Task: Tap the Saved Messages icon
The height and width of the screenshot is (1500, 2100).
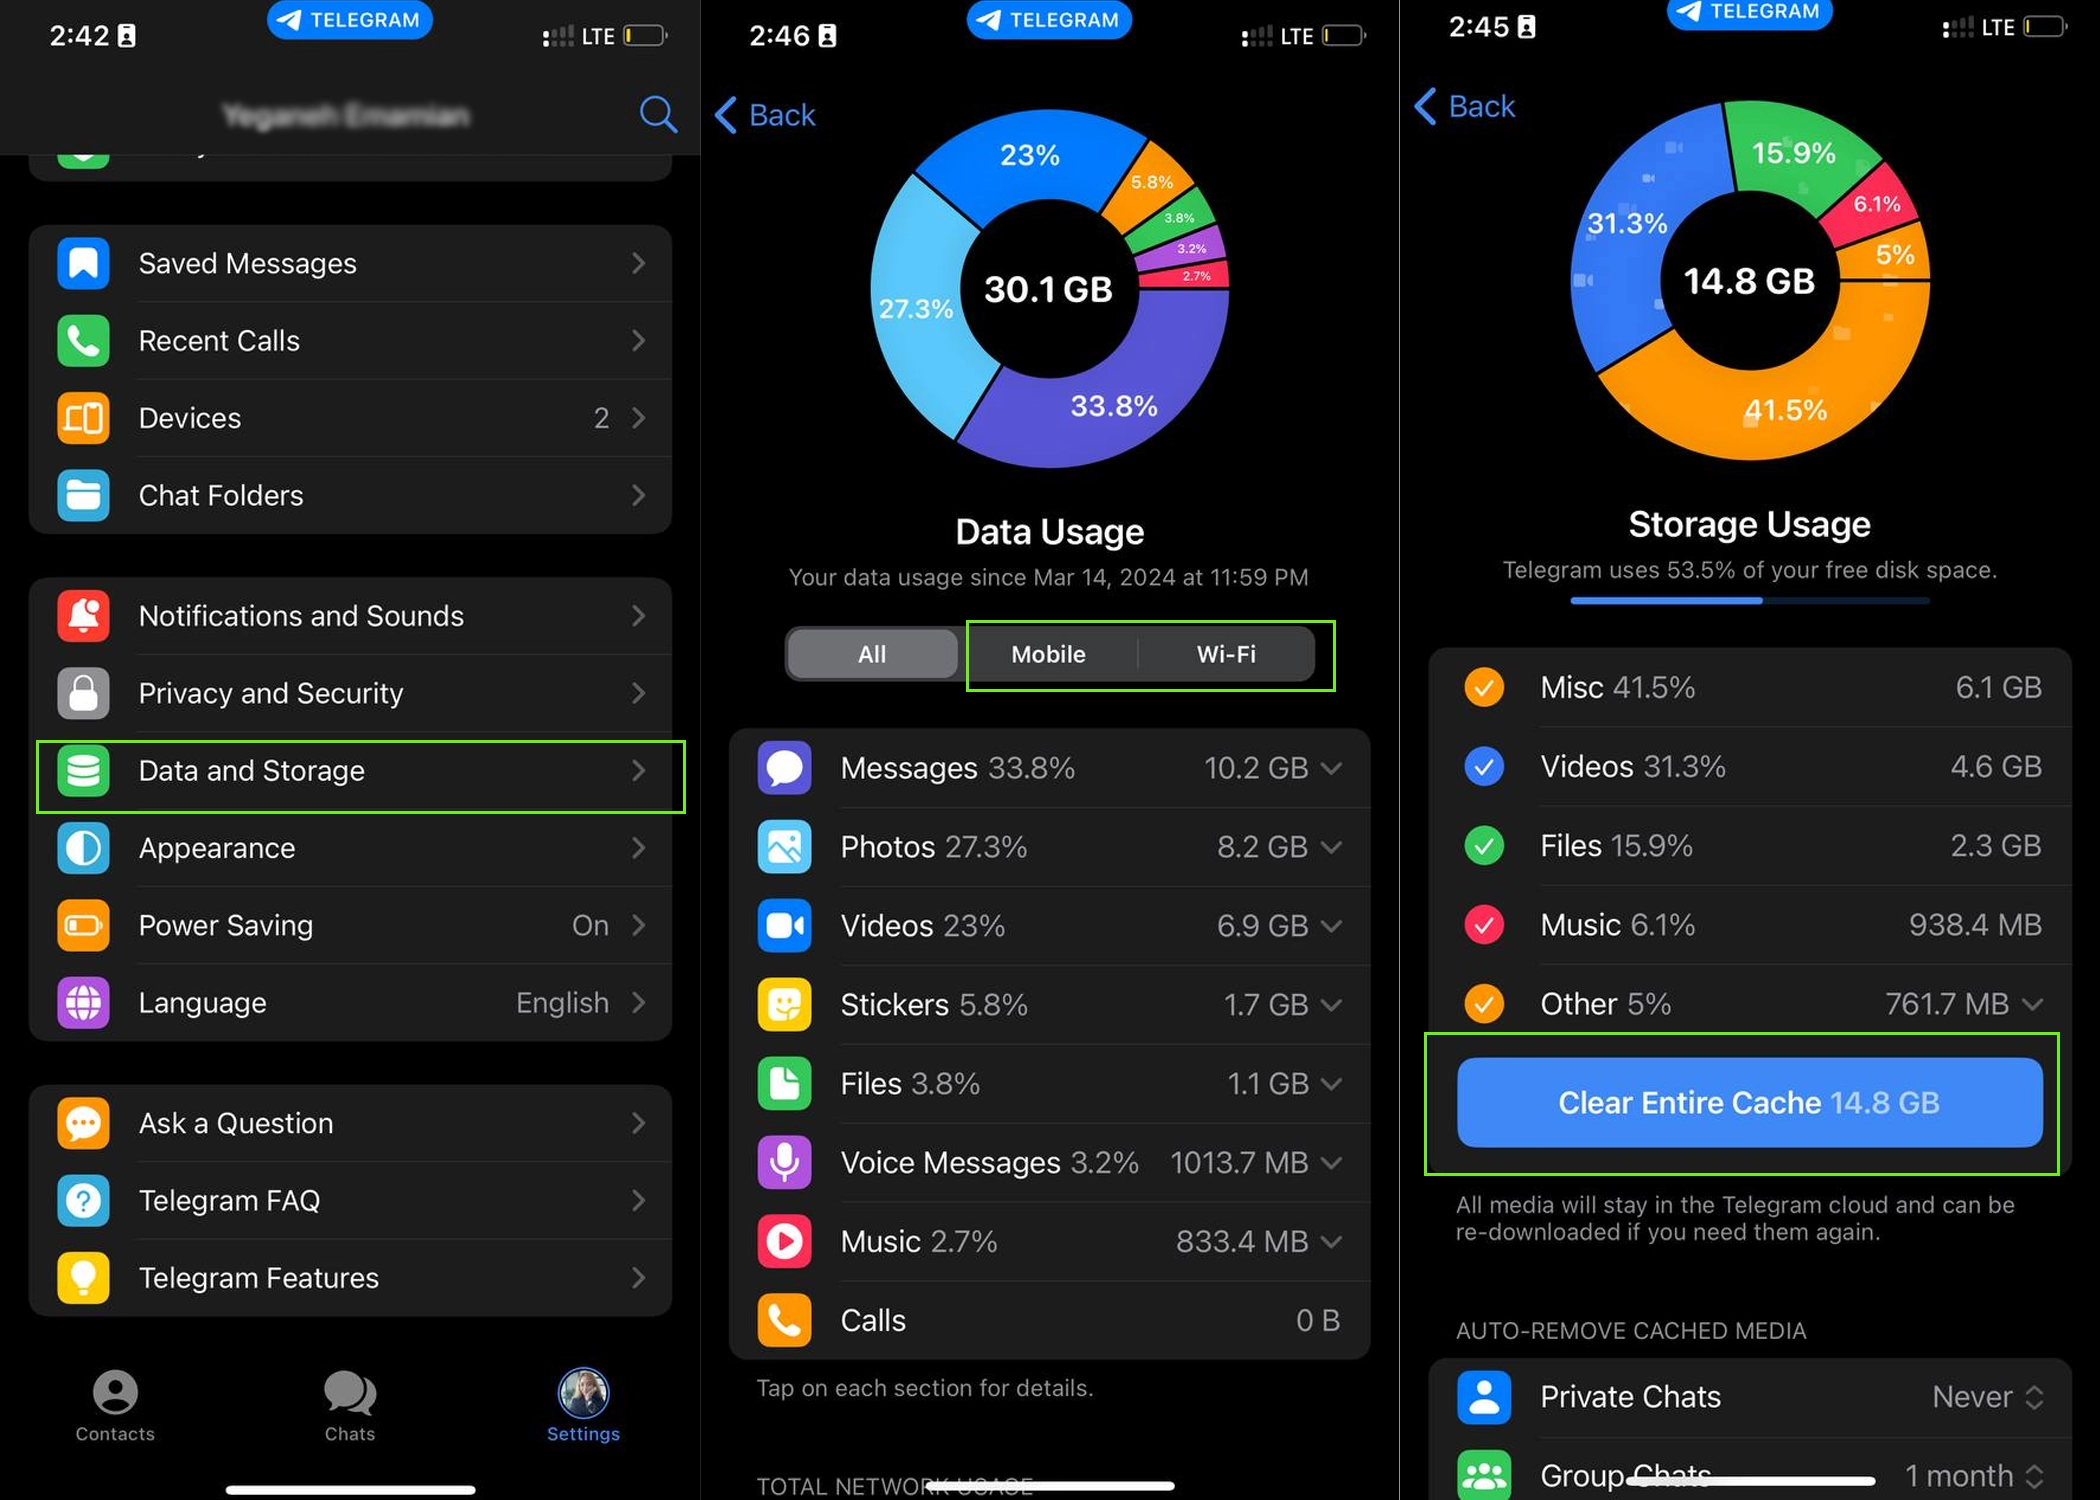Action: click(x=83, y=263)
